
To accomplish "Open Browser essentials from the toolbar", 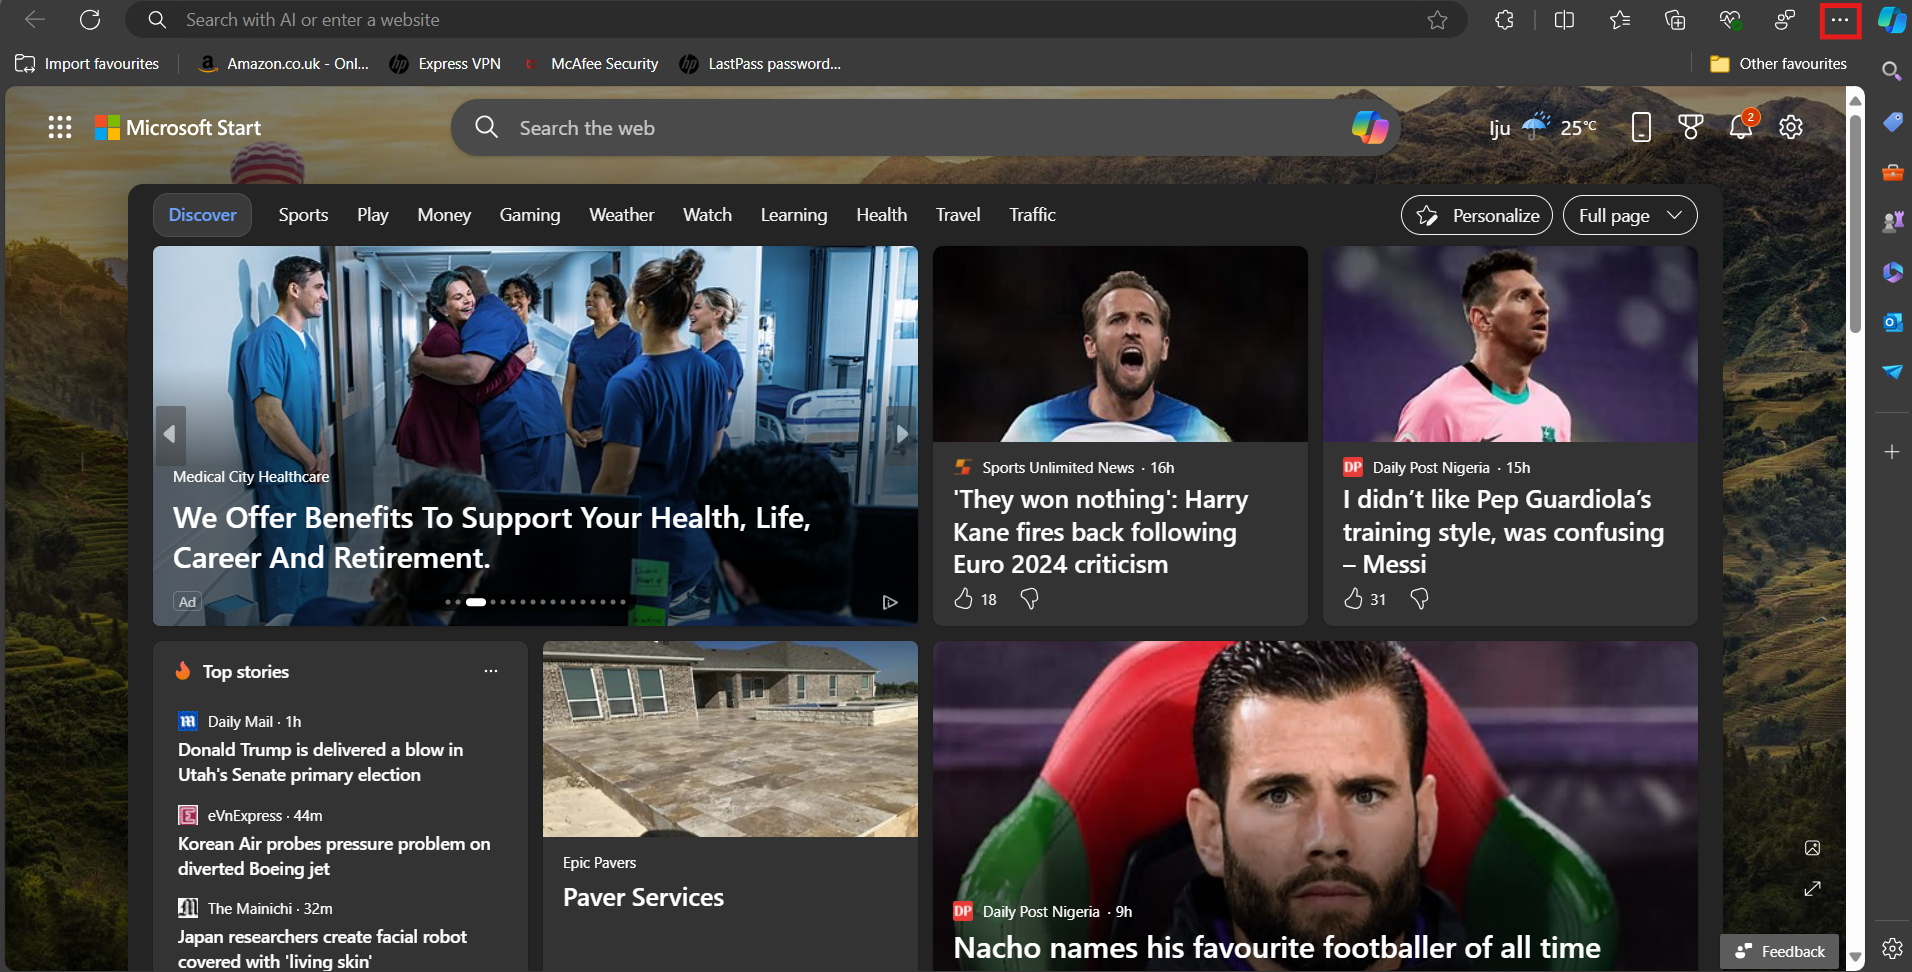I will tap(1731, 20).
